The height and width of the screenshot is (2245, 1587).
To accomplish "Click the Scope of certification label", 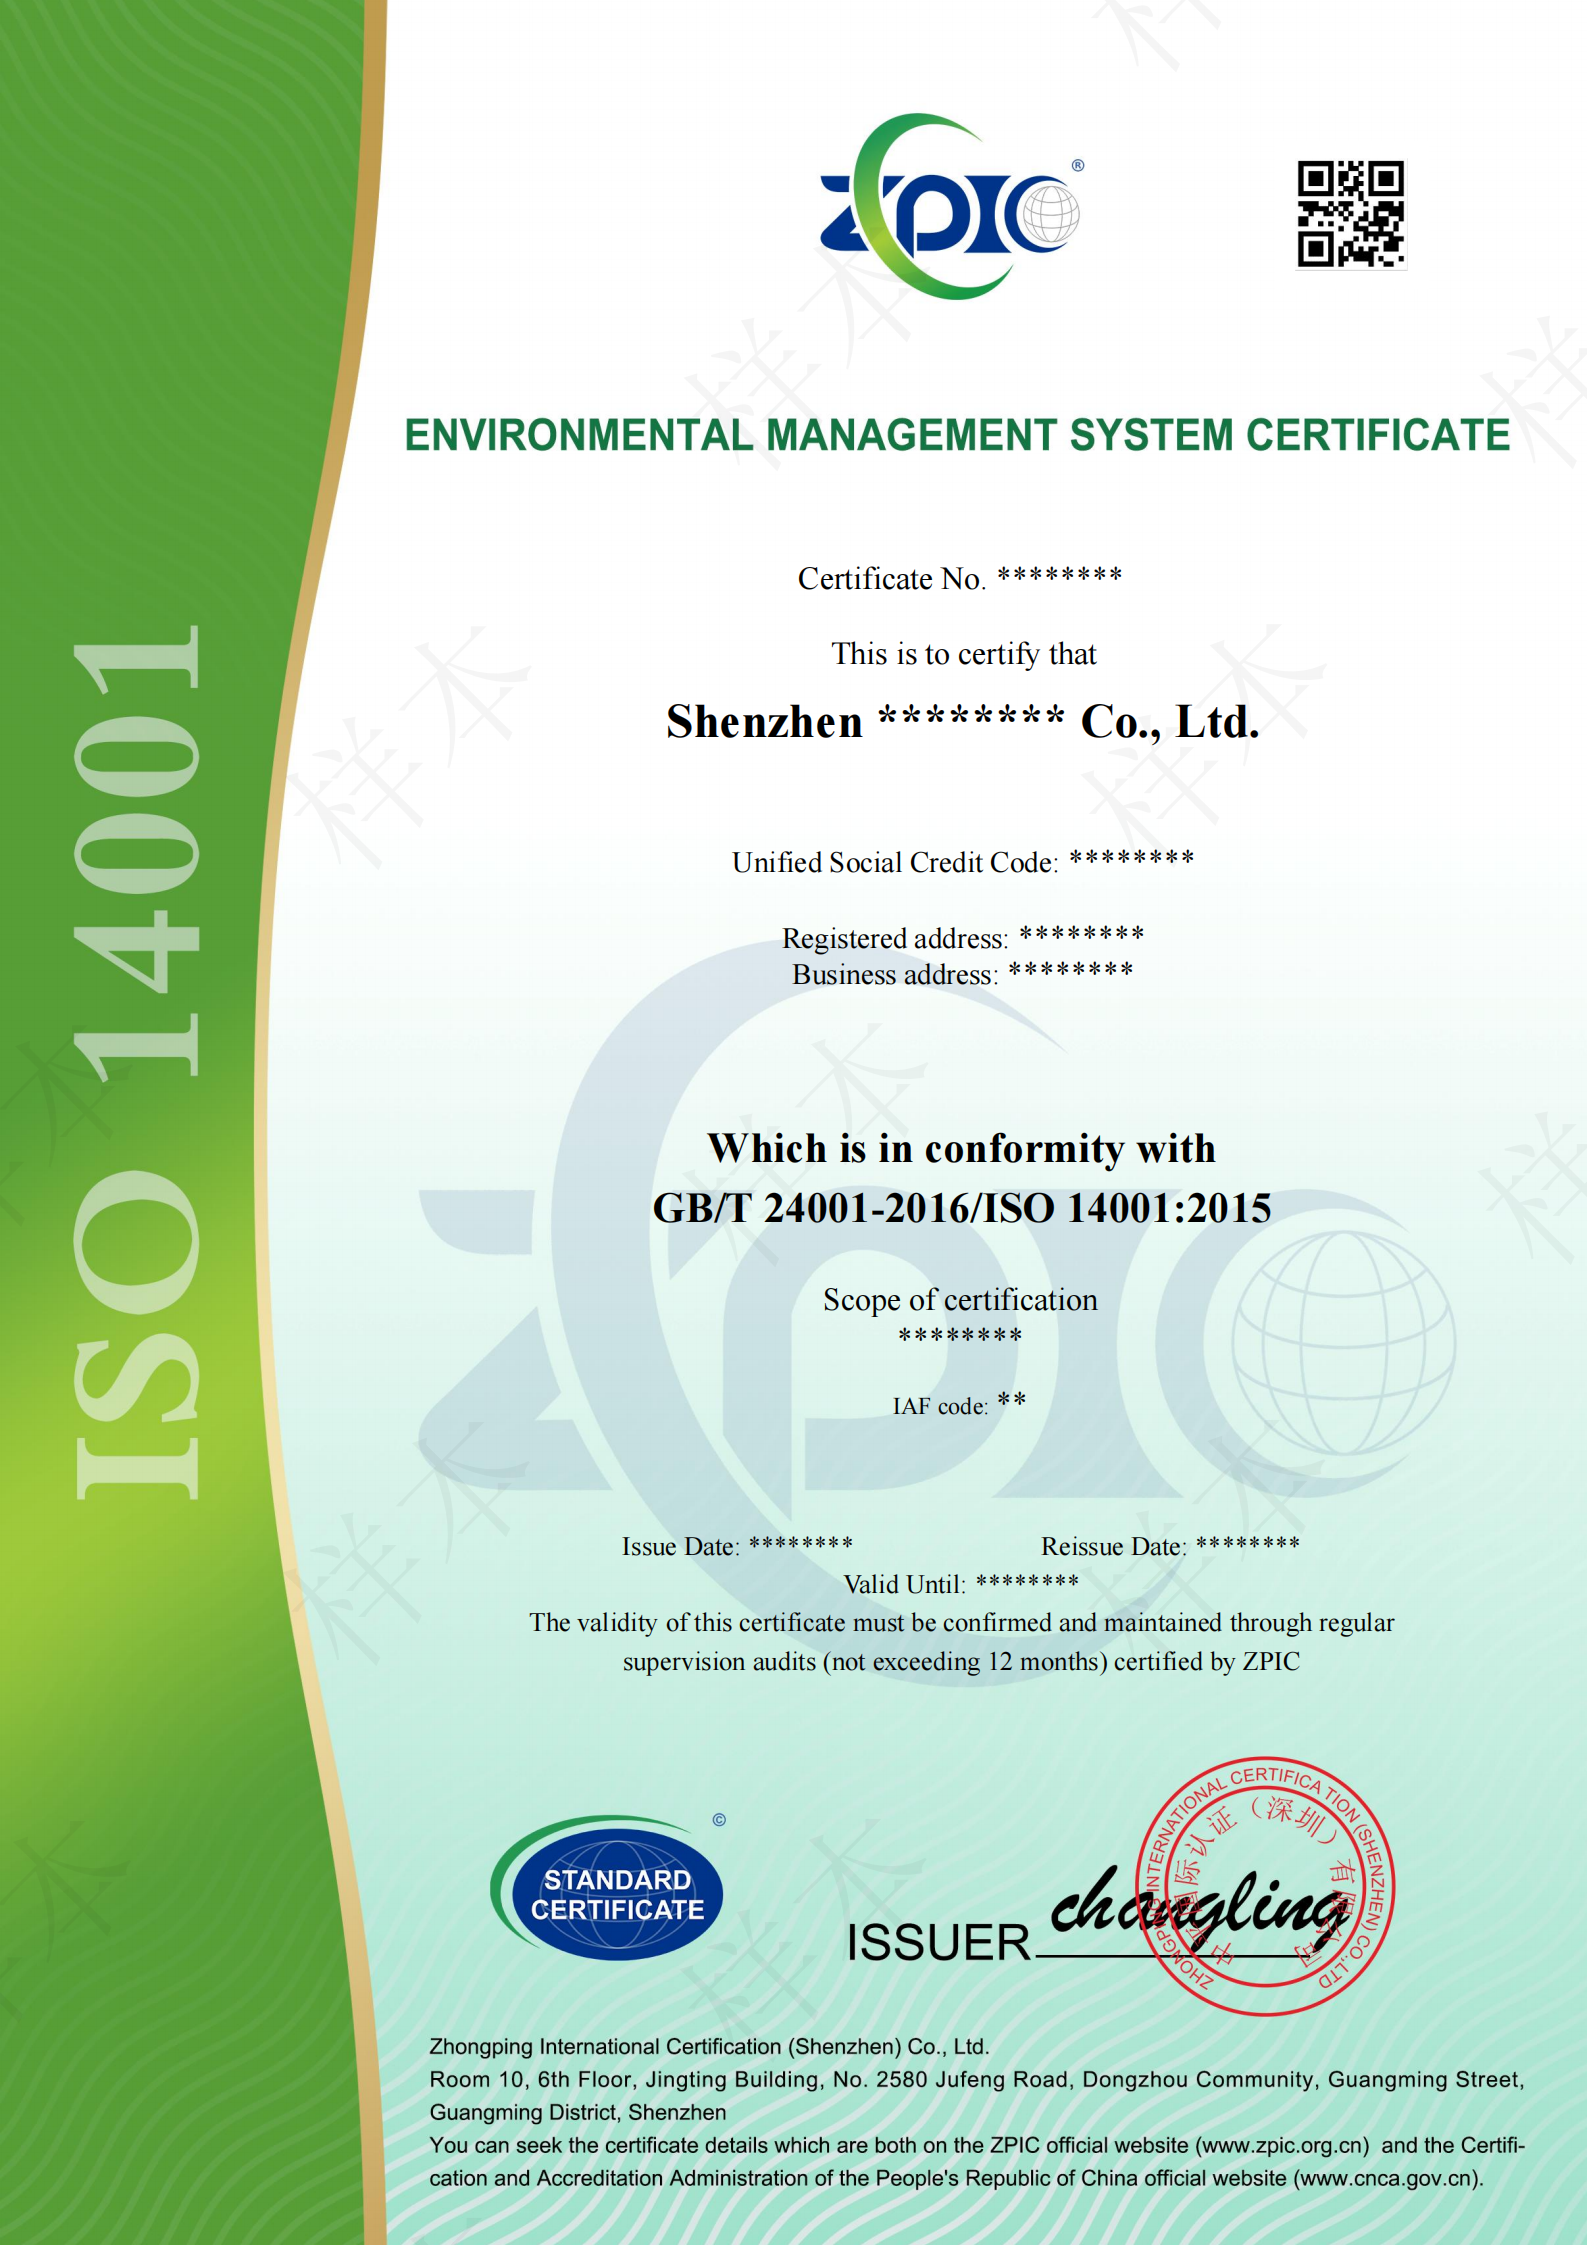I will point(960,1299).
